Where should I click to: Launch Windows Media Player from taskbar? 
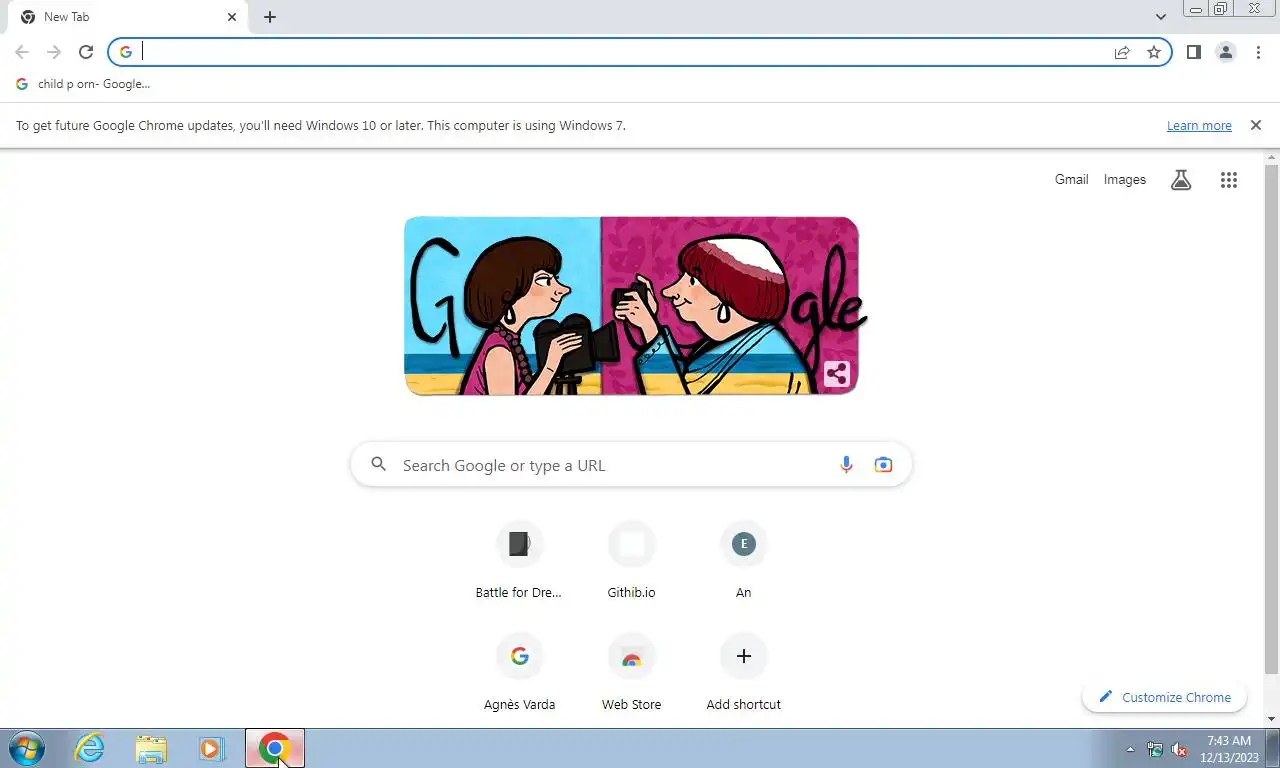tap(211, 748)
